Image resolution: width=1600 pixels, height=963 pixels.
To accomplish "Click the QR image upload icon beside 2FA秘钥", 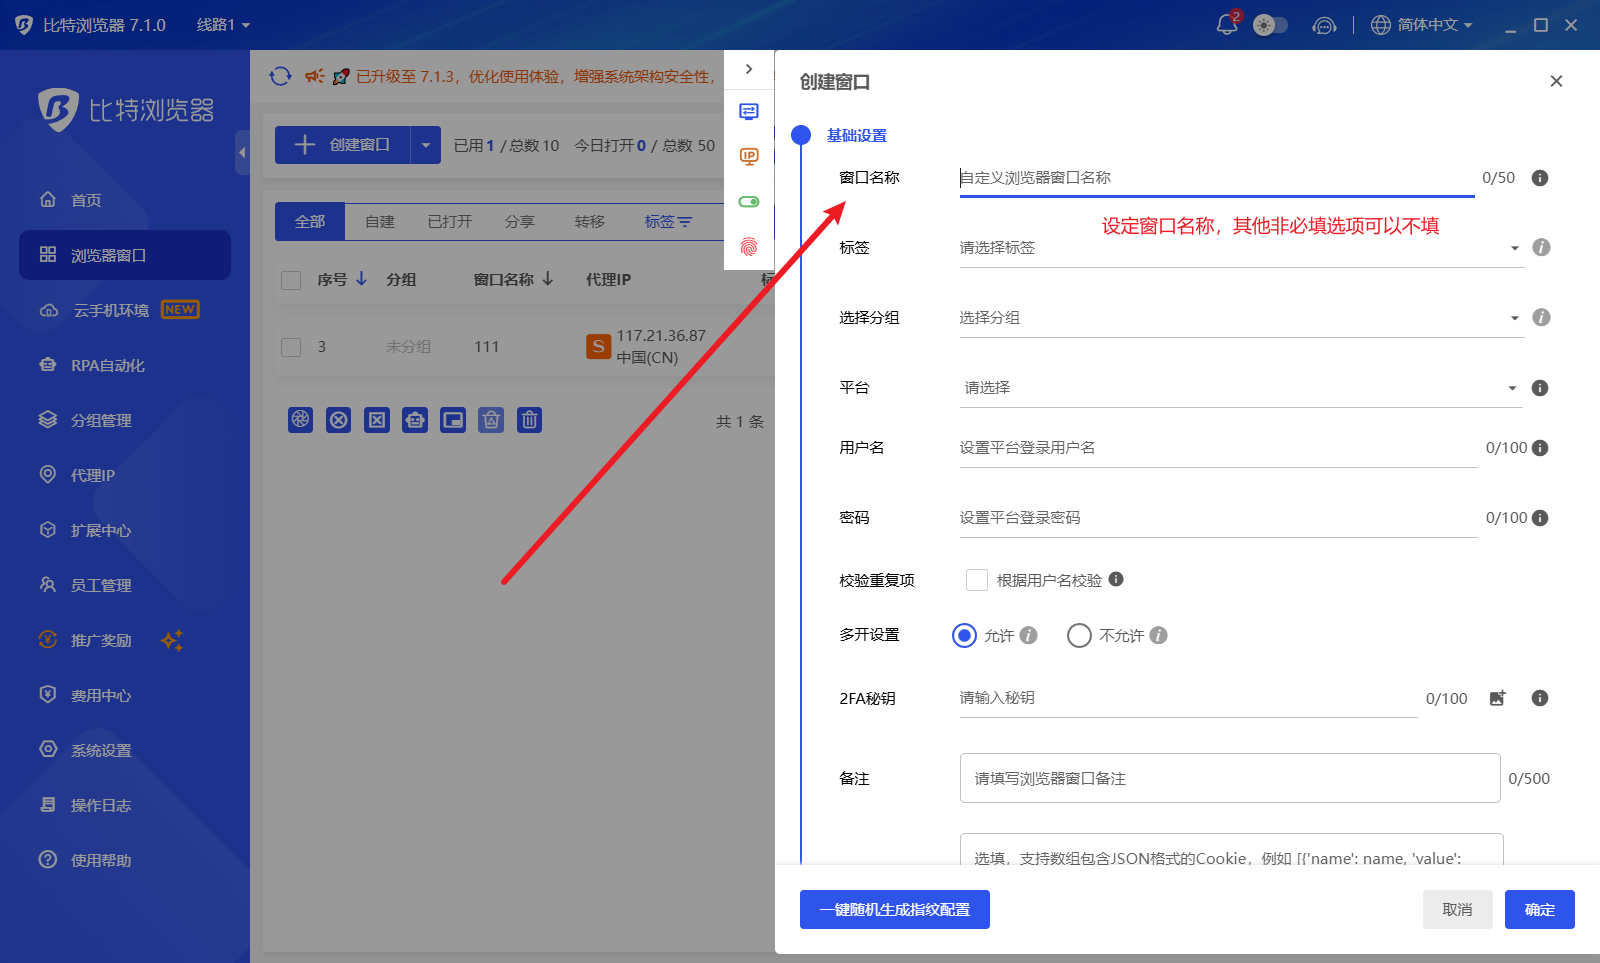I will (x=1497, y=698).
